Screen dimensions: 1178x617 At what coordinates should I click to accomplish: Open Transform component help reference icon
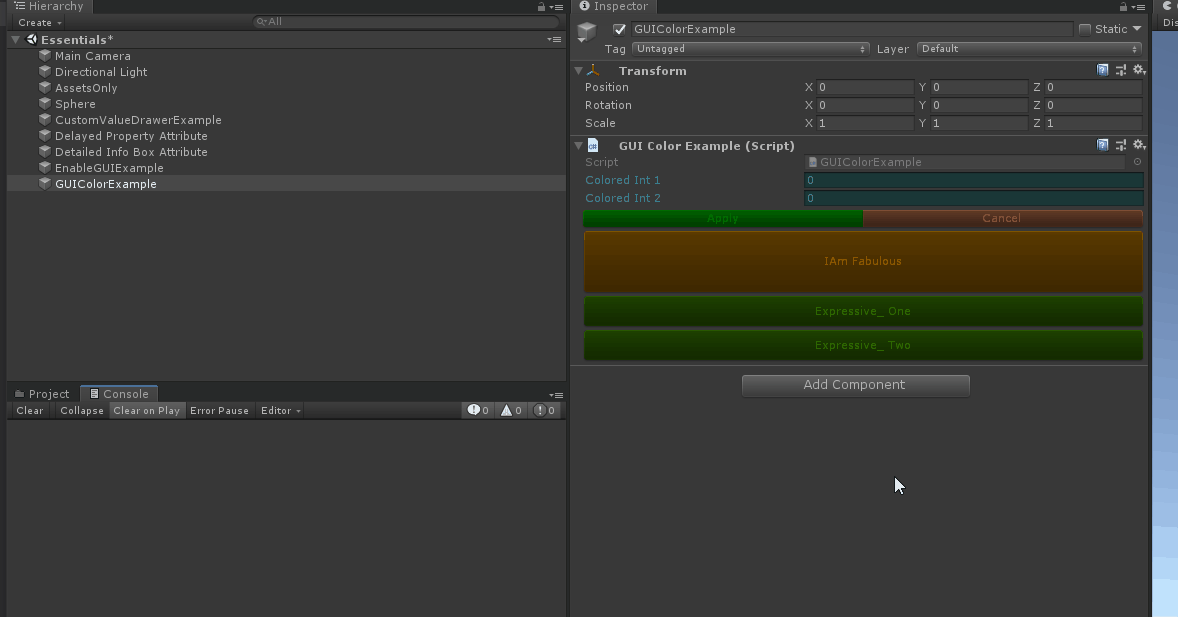click(x=1103, y=71)
